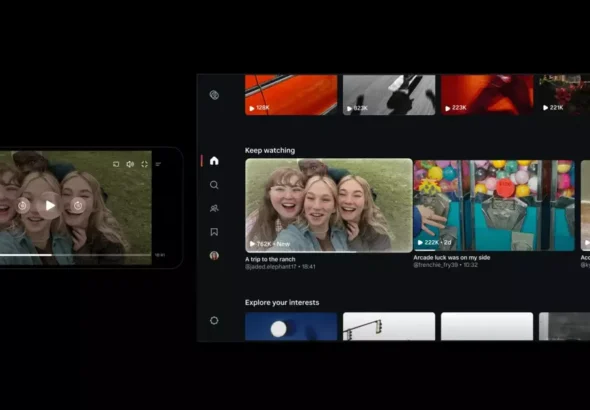Viewport: 590px width, 410px height.
Task: Open Search from the TV sidebar
Action: tap(214, 185)
